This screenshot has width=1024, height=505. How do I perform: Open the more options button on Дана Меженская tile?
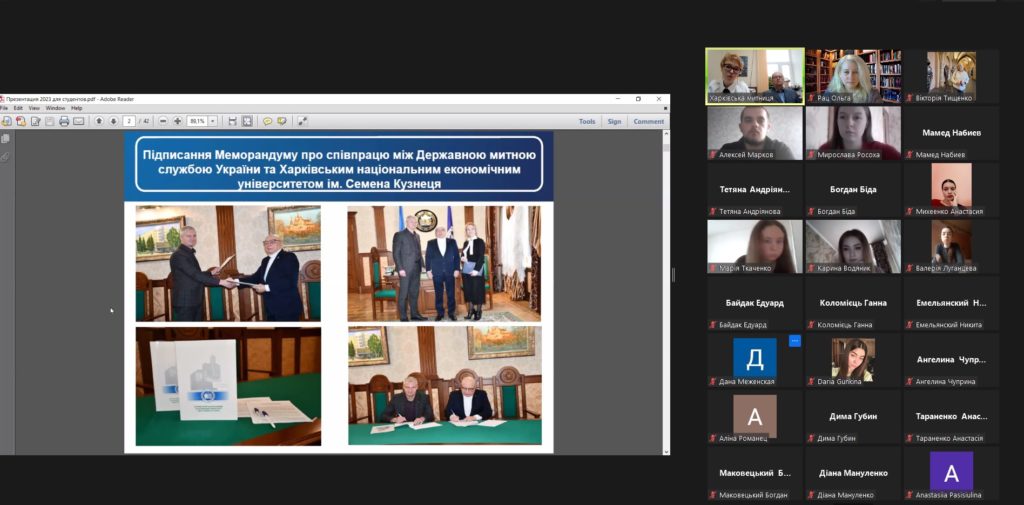tap(795, 340)
